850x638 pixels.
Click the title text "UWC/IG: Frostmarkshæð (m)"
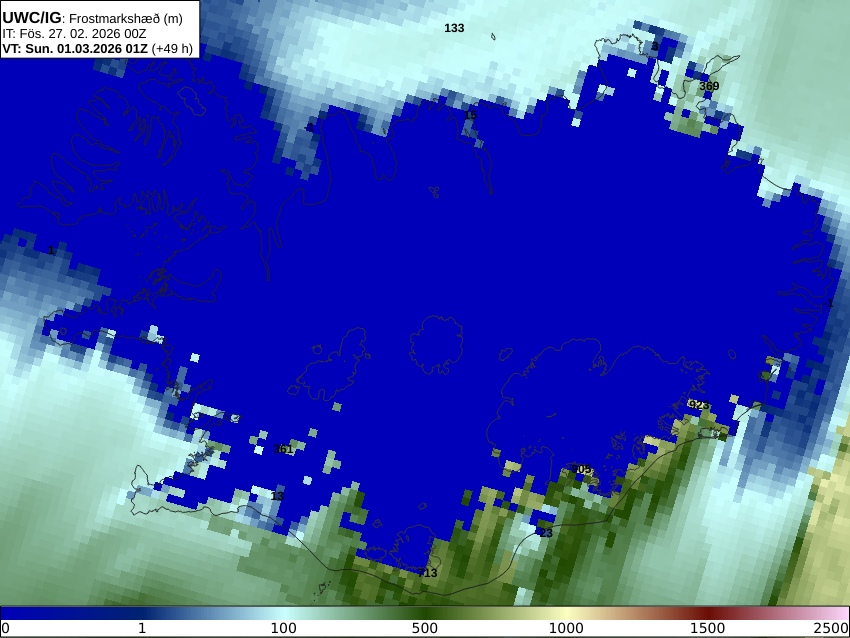click(x=93, y=18)
